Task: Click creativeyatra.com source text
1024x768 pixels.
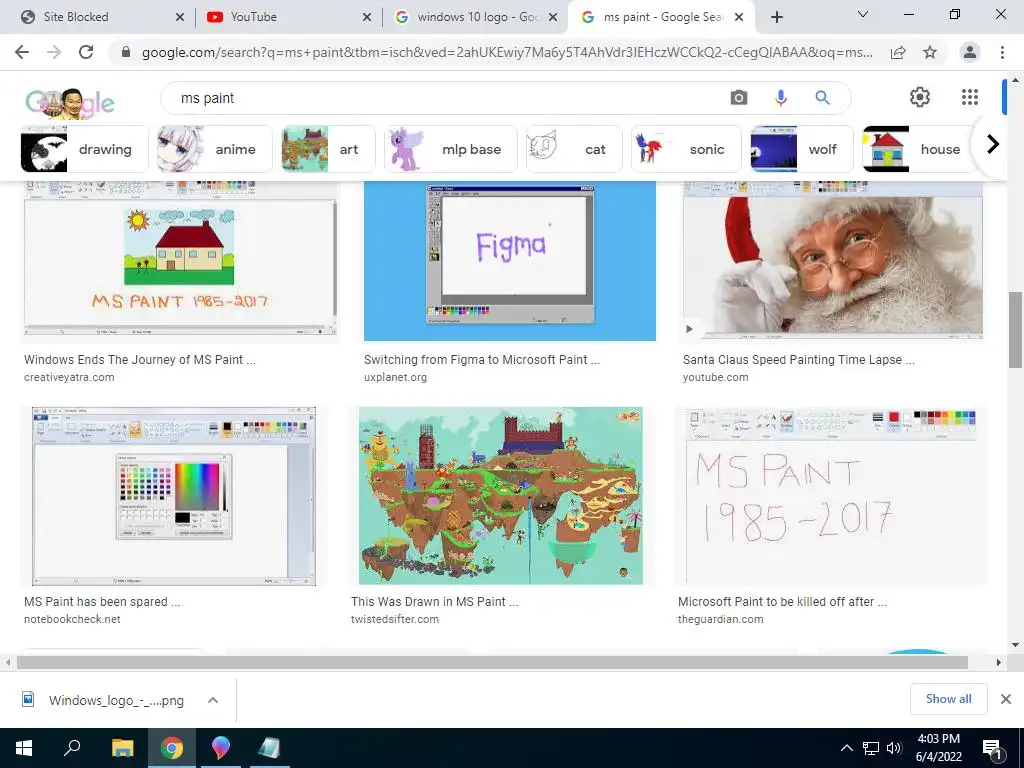Action: [69, 377]
